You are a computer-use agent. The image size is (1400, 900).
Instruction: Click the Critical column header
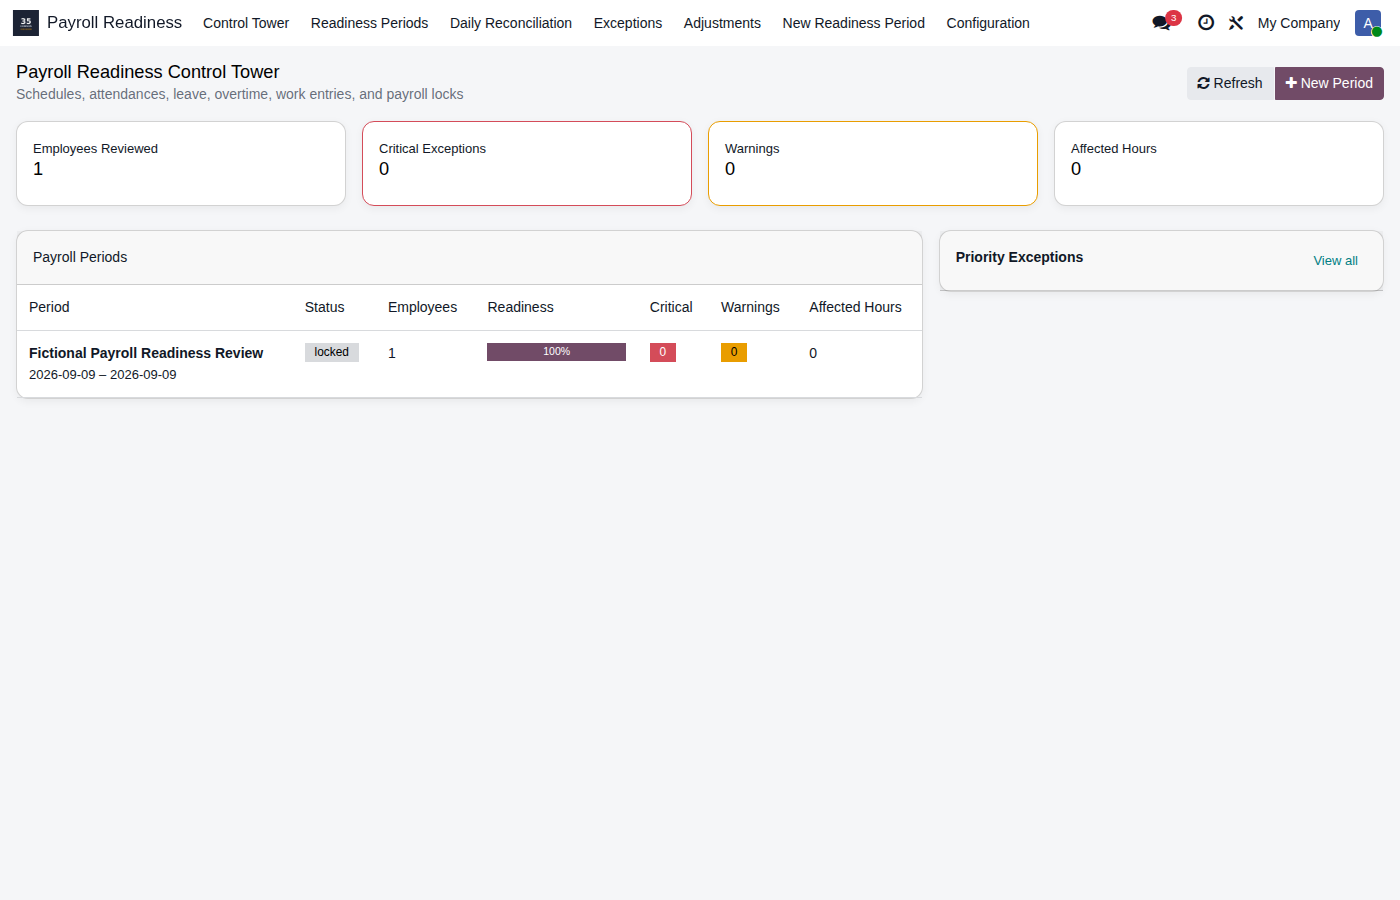pos(671,307)
